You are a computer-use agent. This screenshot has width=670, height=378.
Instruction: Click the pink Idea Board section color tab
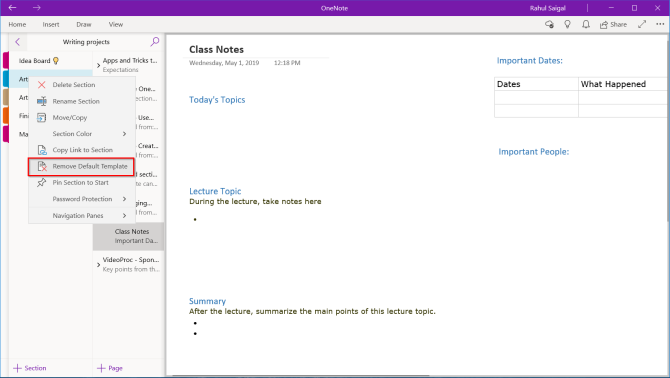pyautogui.click(x=6, y=60)
